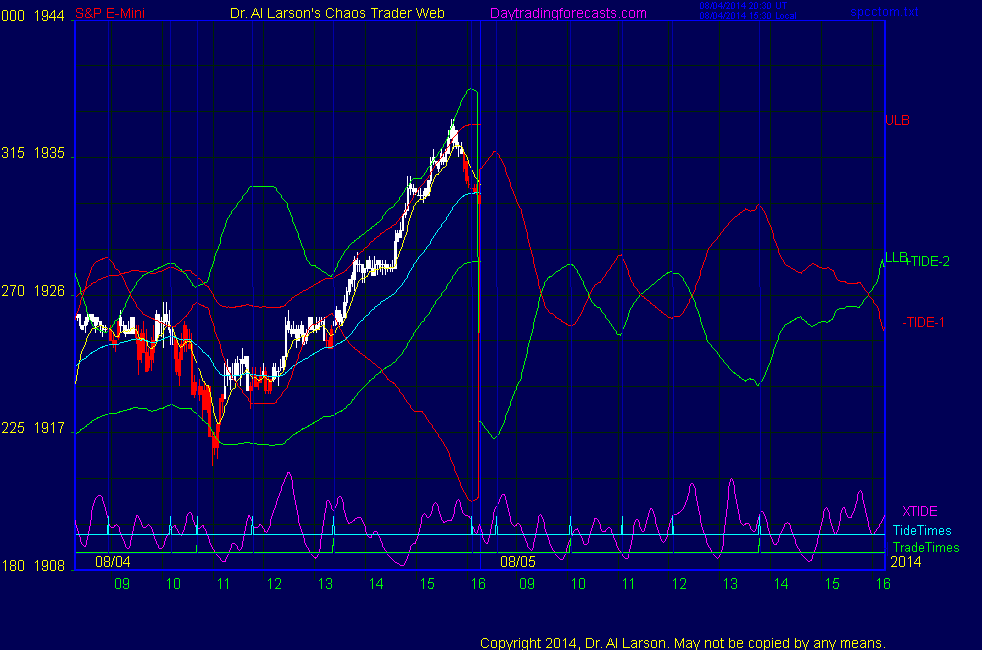The width and height of the screenshot is (982, 650).
Task: Click the magenta XTIDE legend label
Action: (919, 511)
